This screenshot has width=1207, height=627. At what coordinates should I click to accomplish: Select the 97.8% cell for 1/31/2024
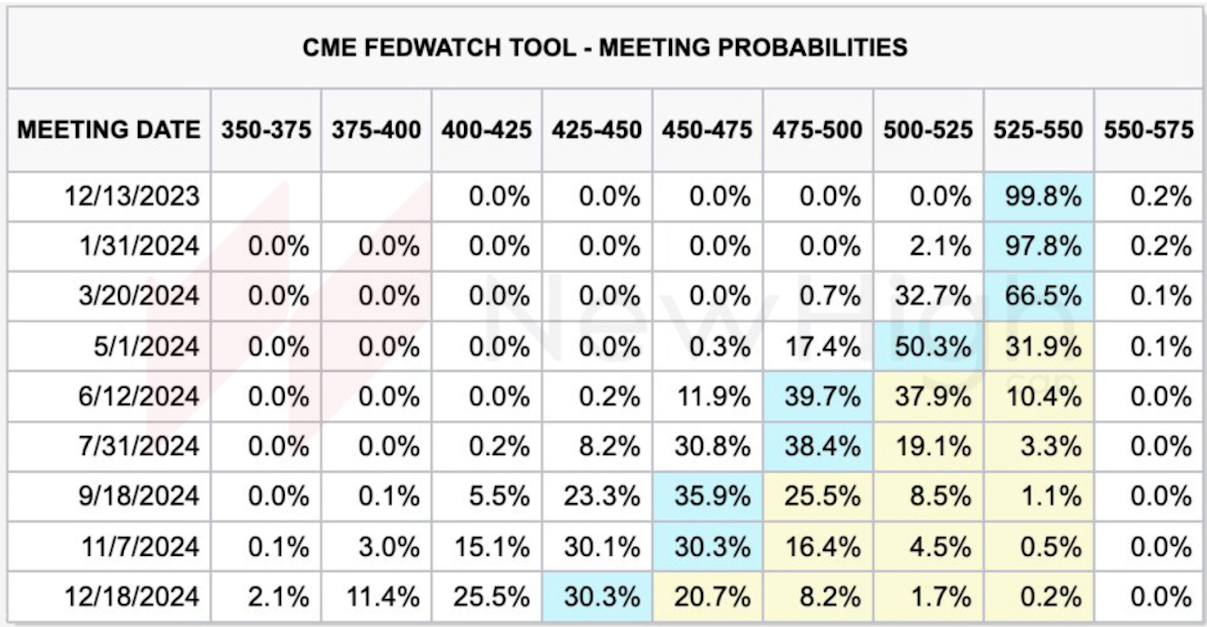click(1039, 246)
